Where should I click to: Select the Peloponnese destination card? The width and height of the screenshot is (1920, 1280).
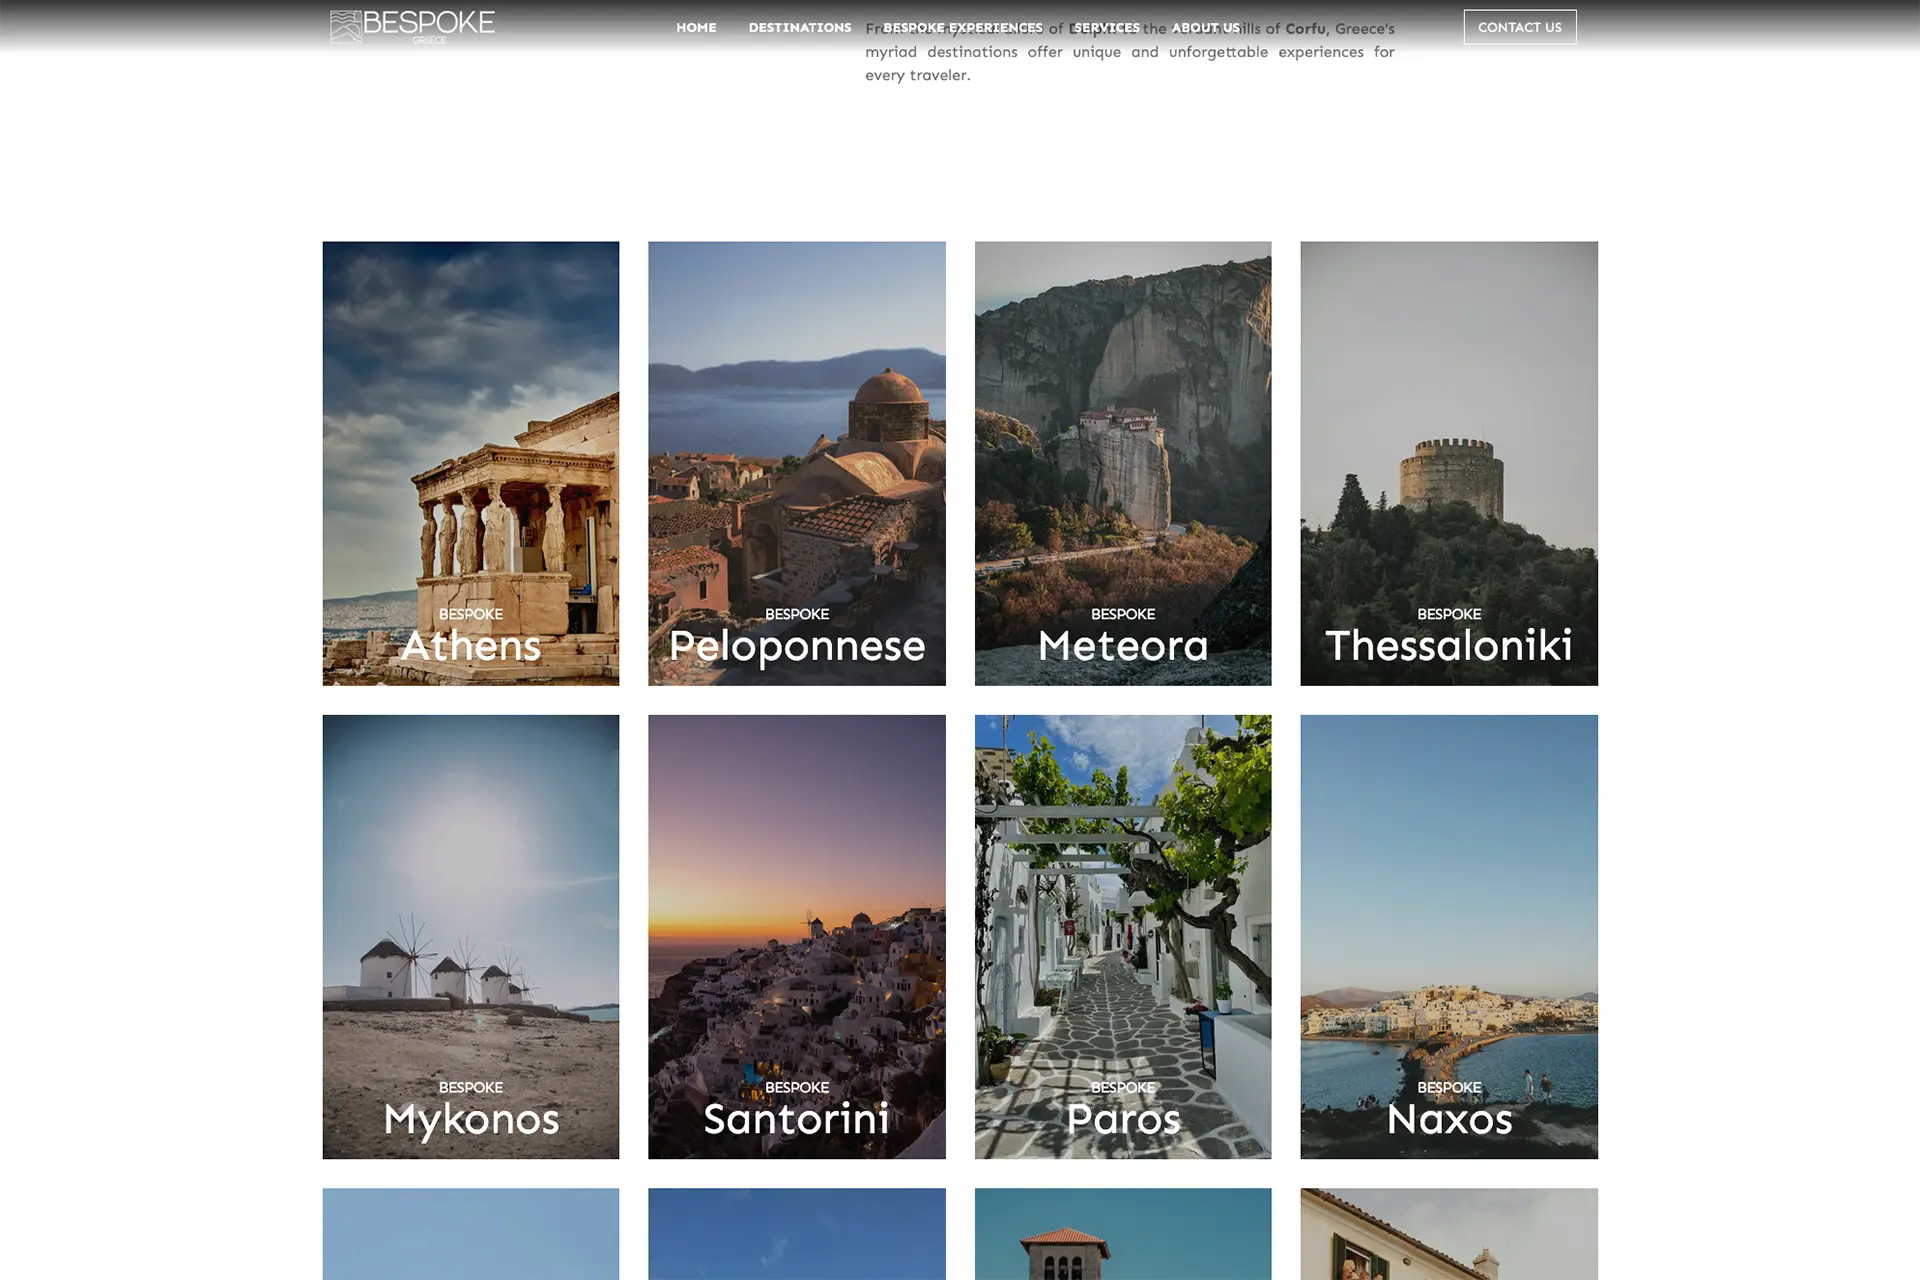click(x=796, y=462)
